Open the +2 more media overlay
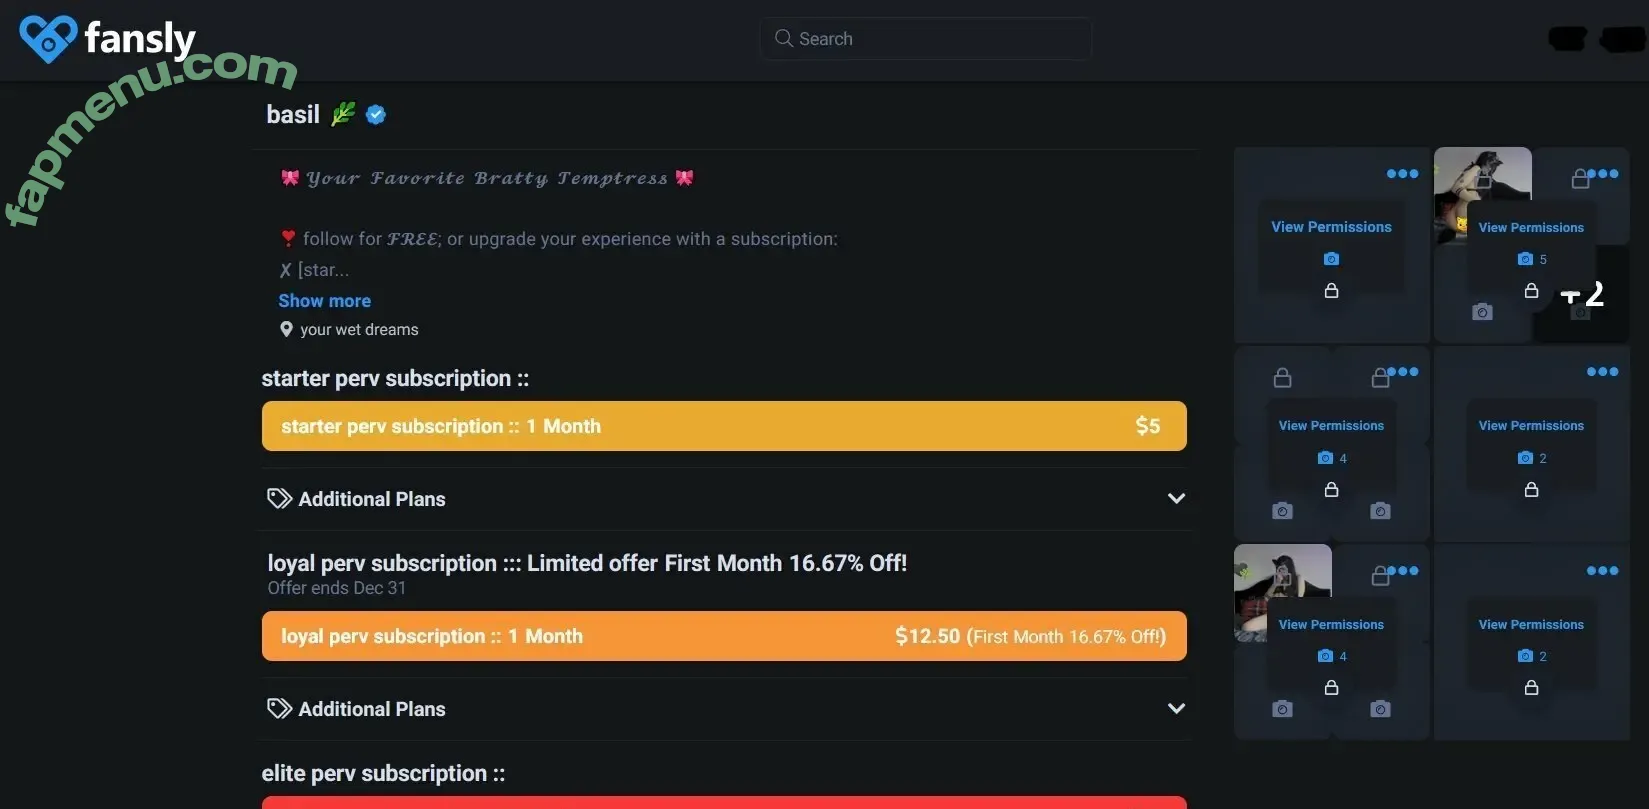1649x809 pixels. click(x=1582, y=294)
